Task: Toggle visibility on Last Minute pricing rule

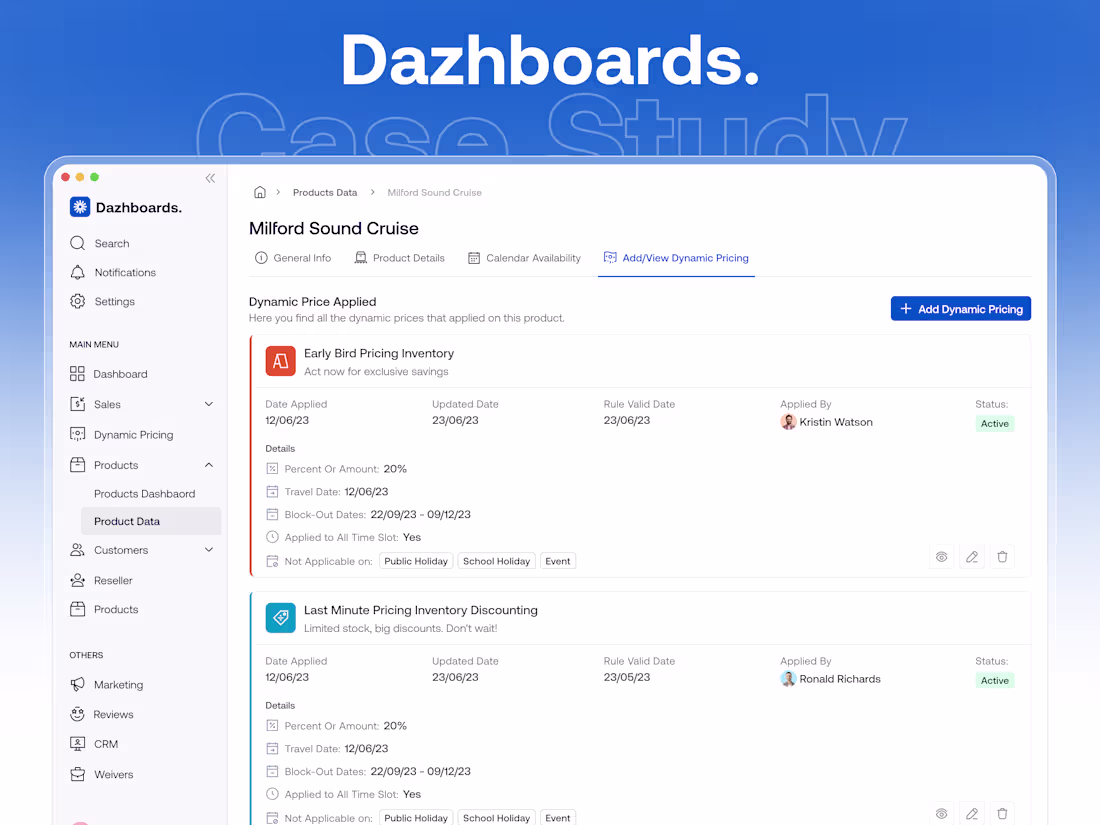Action: (x=941, y=813)
